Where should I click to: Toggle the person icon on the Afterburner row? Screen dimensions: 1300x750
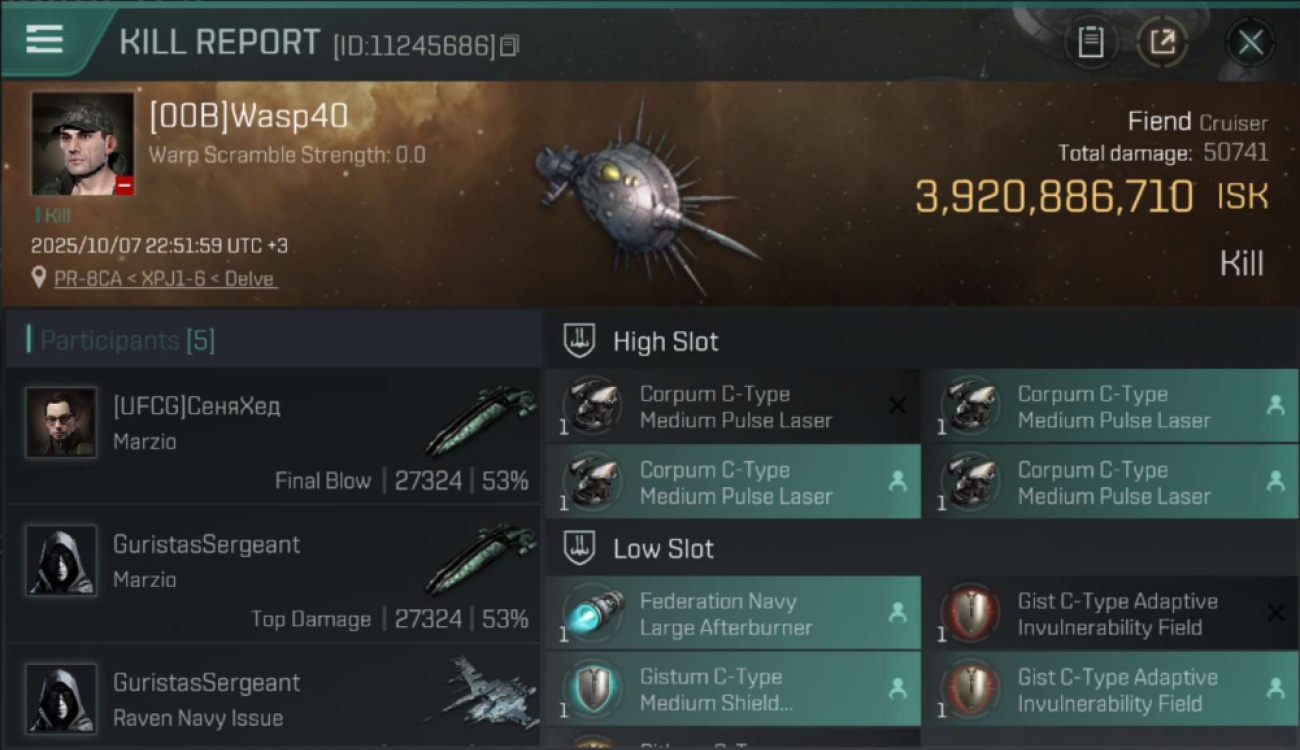point(897,613)
